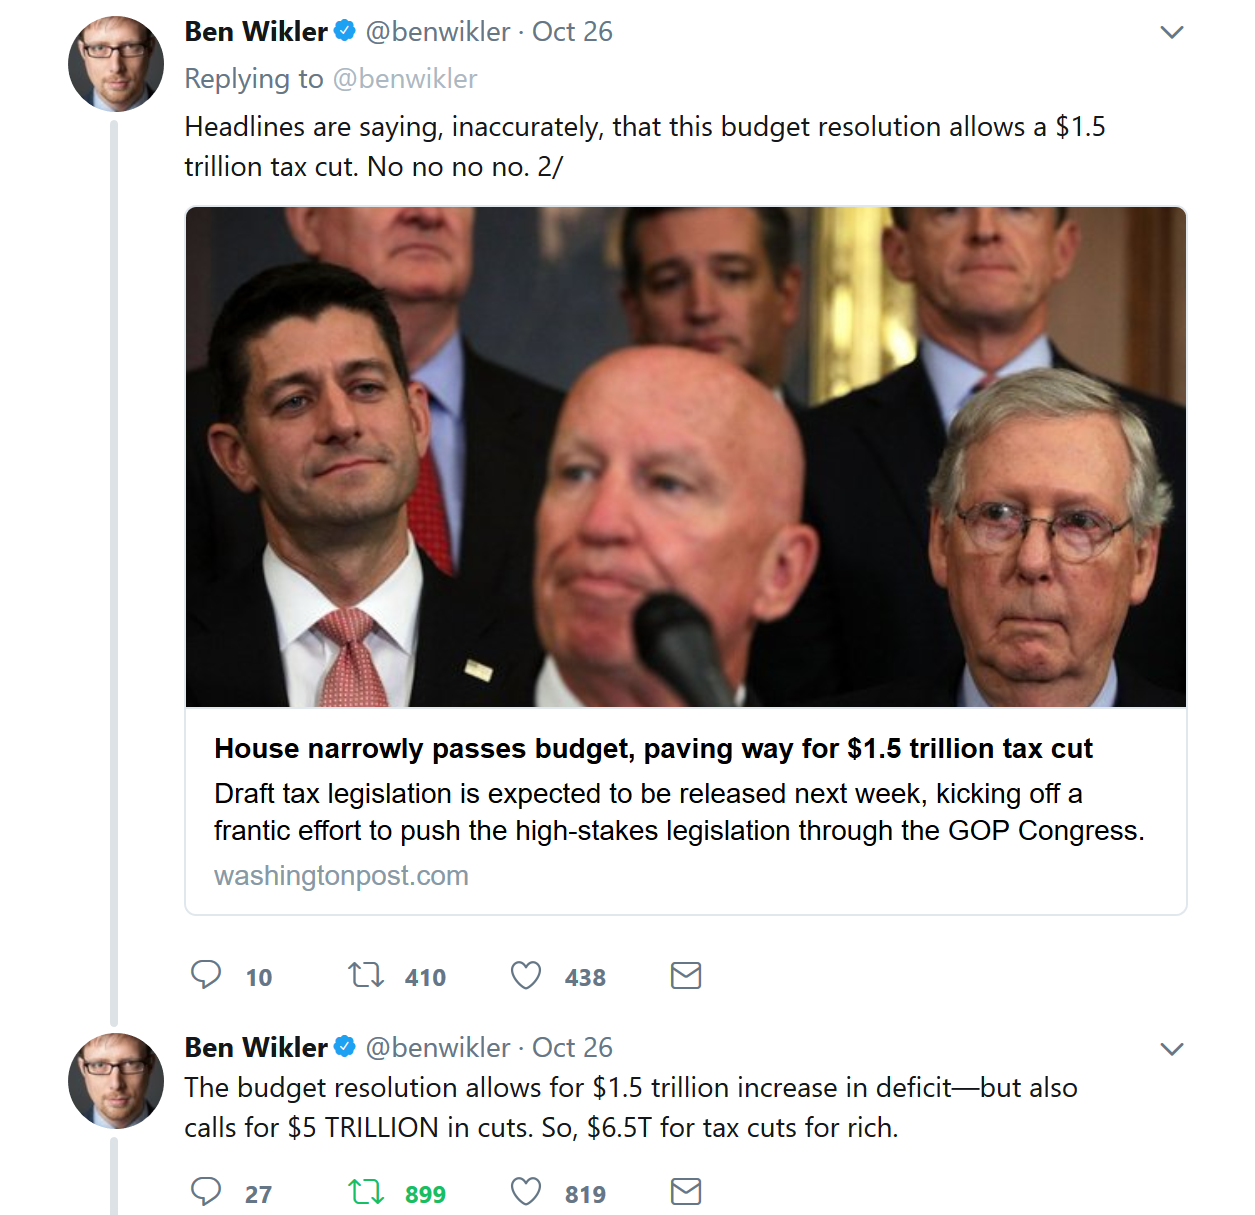Image resolution: width=1255 pixels, height=1215 pixels.
Task: Click verified badge beside second Ben Wikler name
Action: [345, 1047]
